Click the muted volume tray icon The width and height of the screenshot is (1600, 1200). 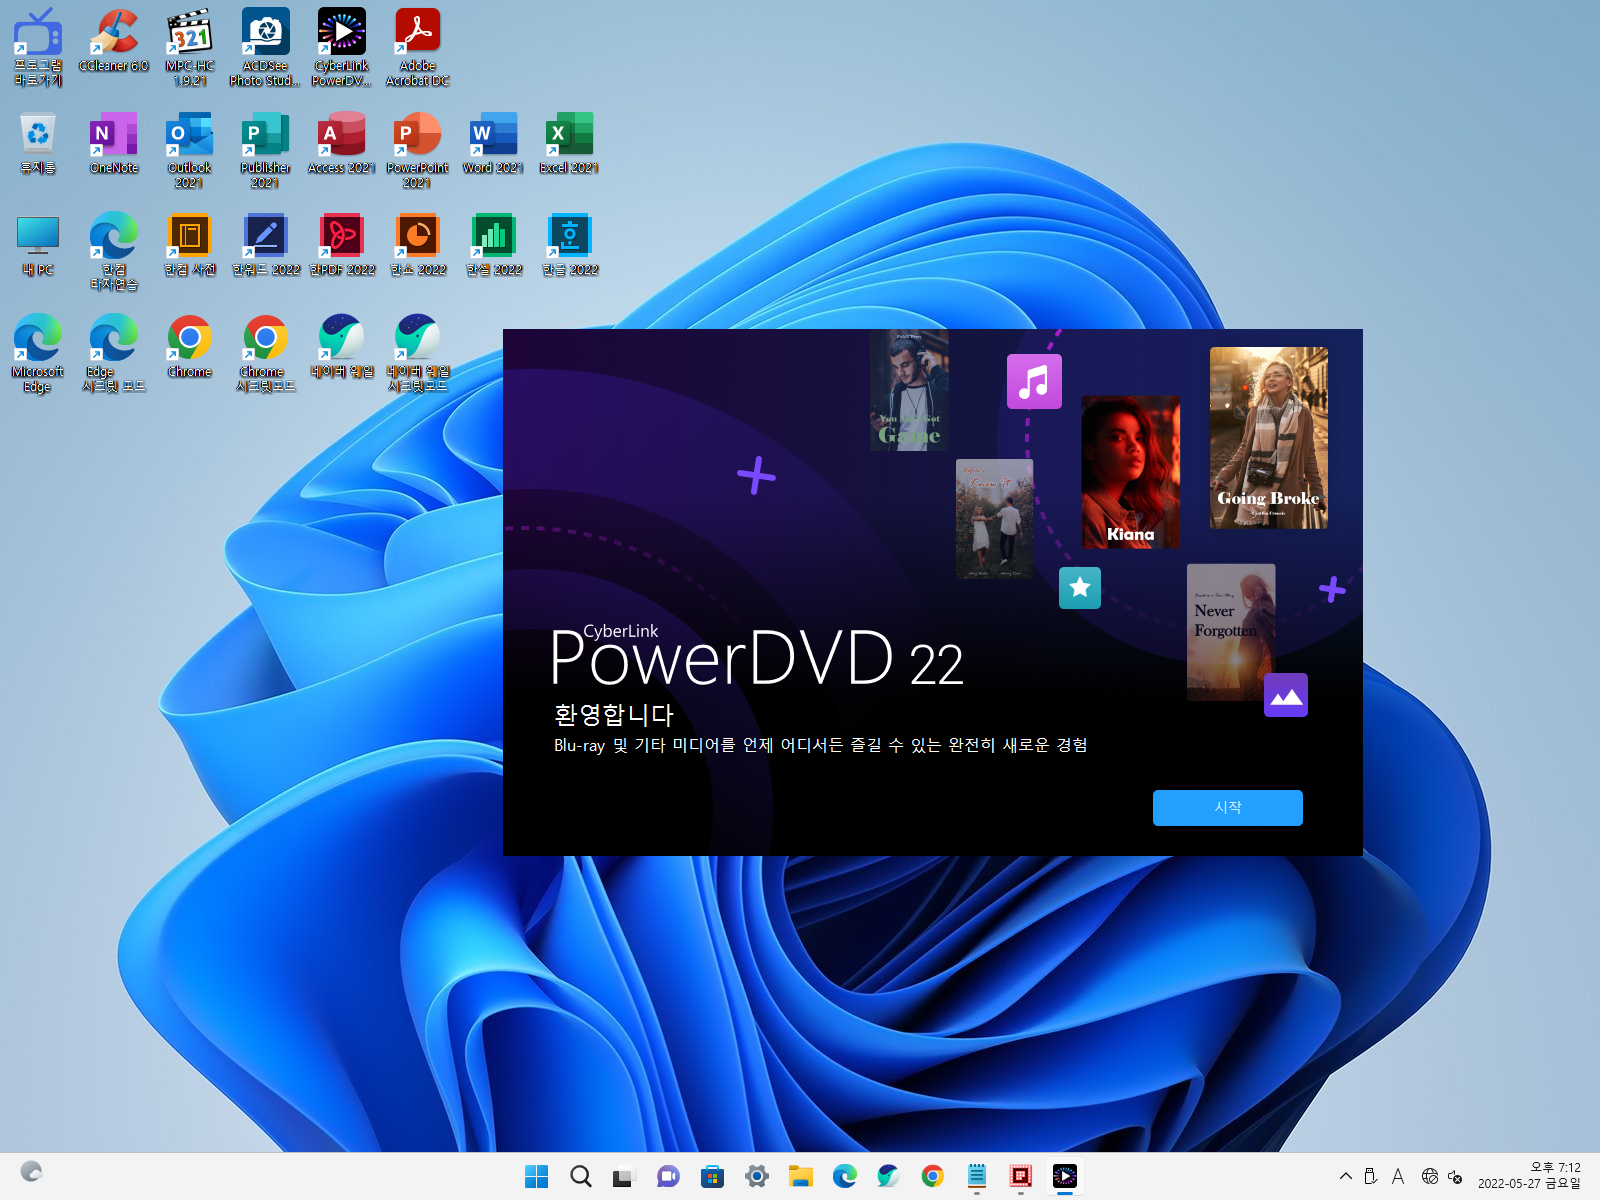pyautogui.click(x=1455, y=1176)
